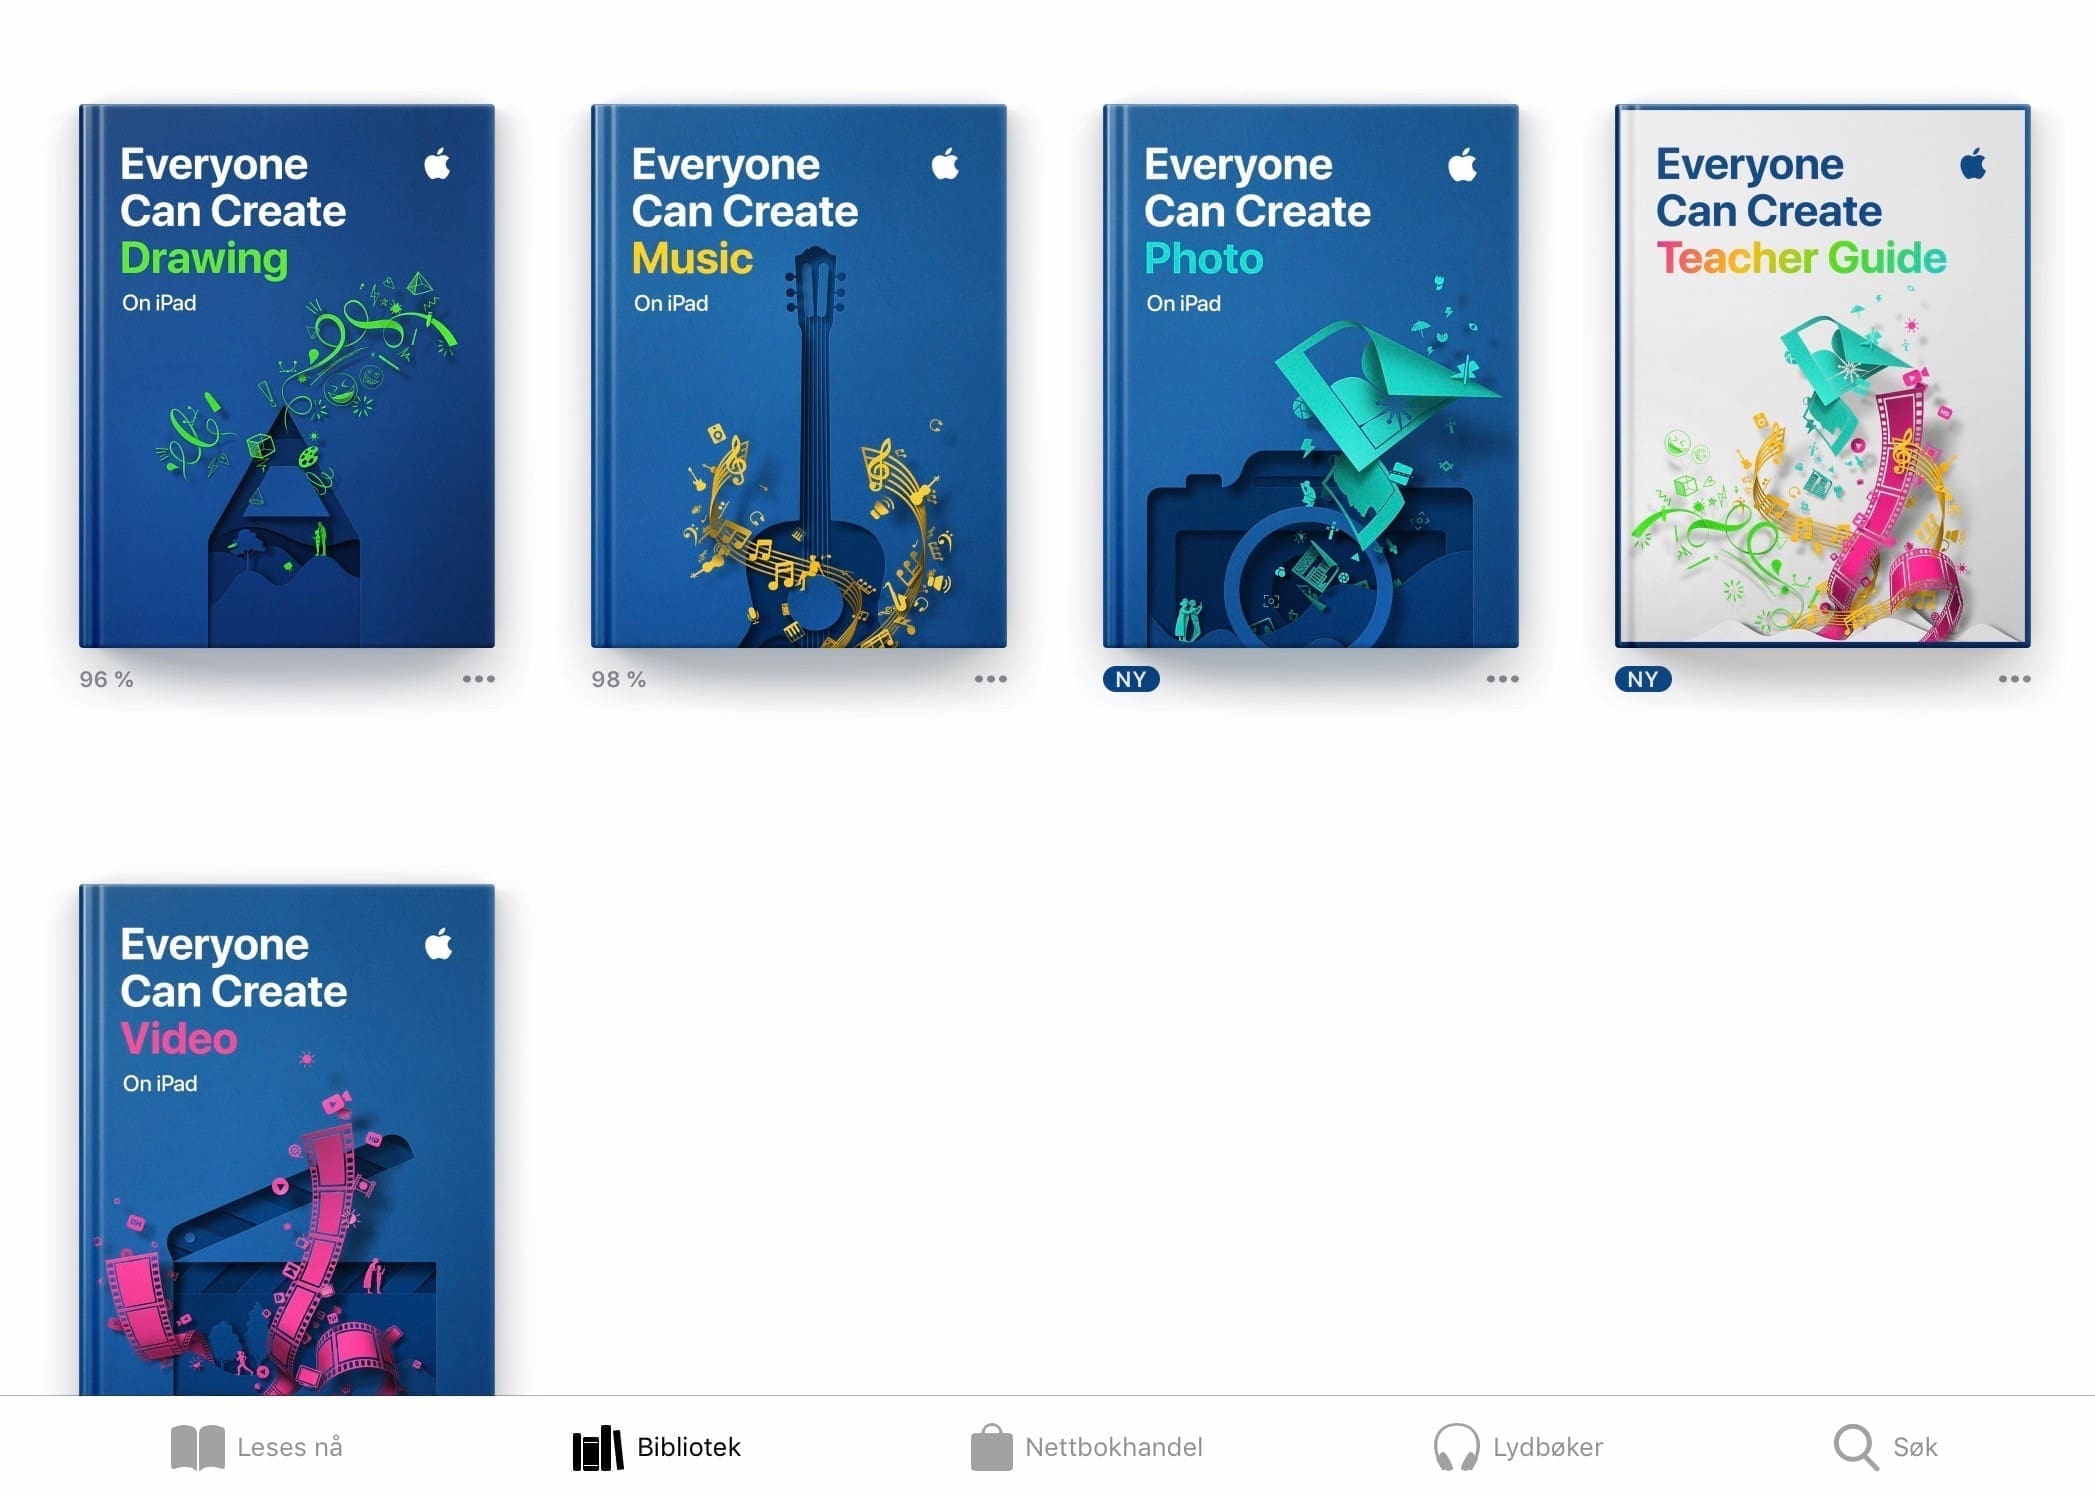Screen dimensions: 2095x1496
Task: Open more options for Music book
Action: pyautogui.click(x=991, y=679)
